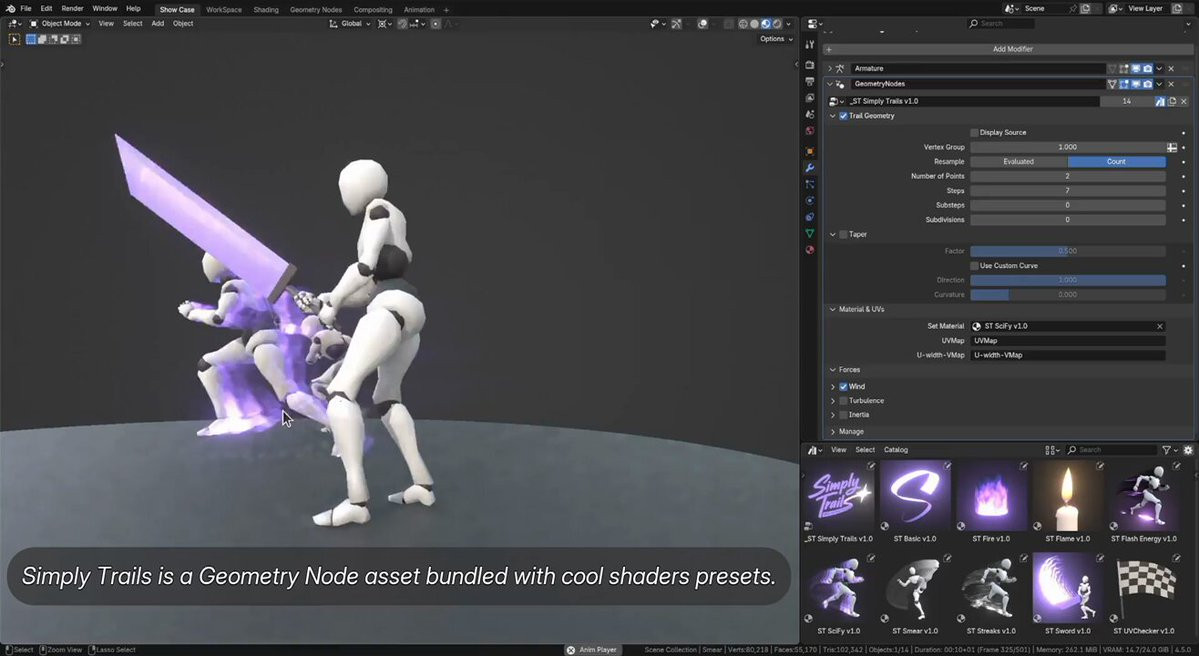Expand the Armature modifier panel
This screenshot has width=1199, height=656.
(830, 69)
